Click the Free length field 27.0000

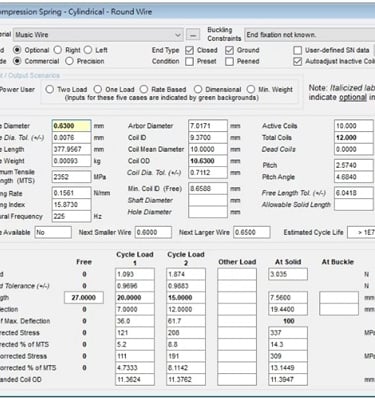pos(84,298)
